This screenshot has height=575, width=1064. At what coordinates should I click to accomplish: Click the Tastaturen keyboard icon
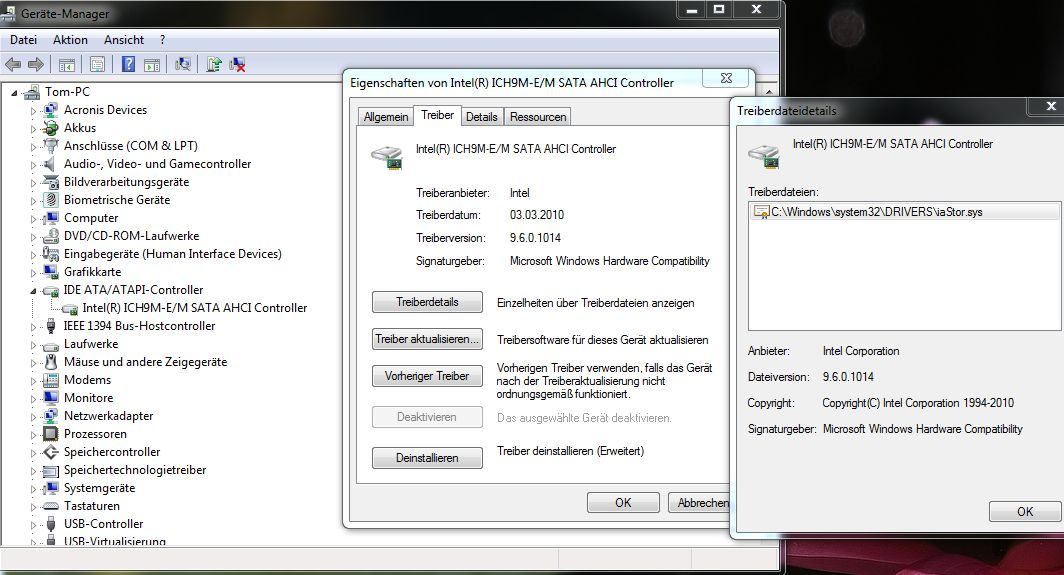point(50,506)
